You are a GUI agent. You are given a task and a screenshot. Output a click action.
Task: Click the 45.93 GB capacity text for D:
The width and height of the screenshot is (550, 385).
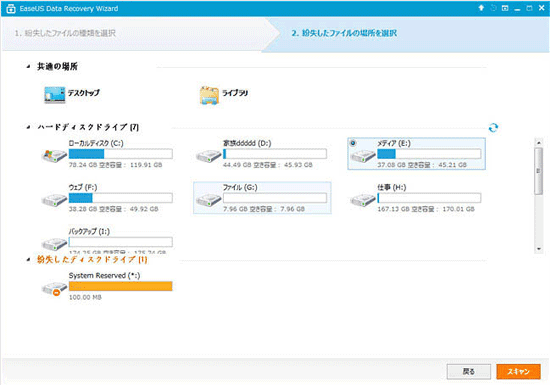(x=298, y=165)
